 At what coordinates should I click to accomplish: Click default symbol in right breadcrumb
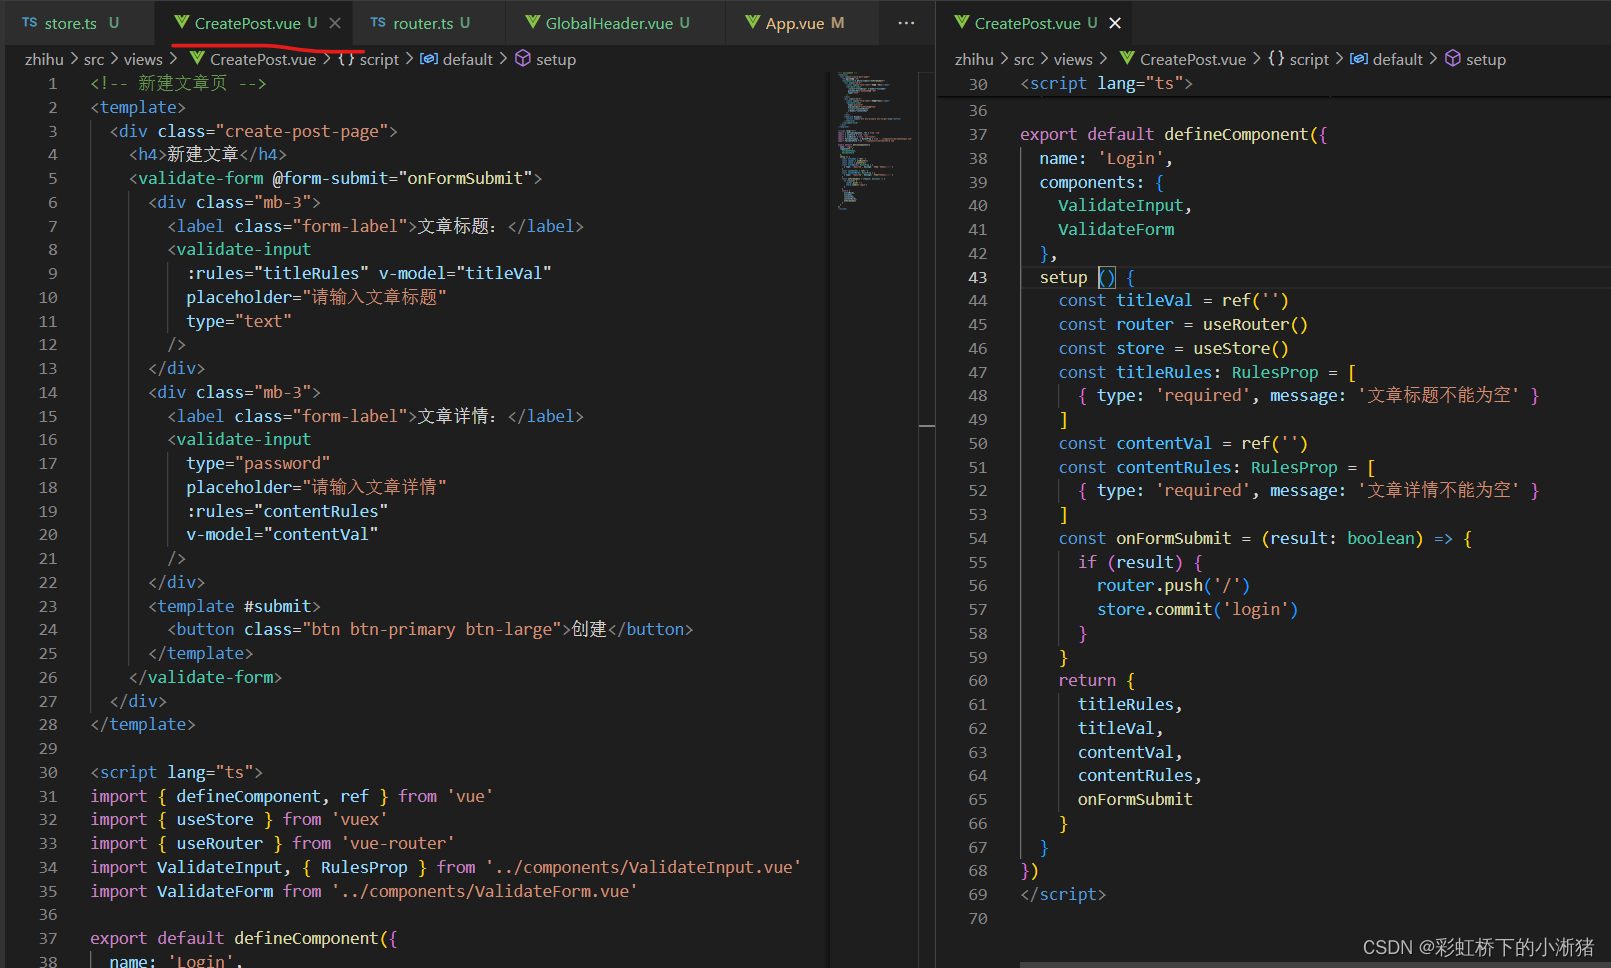point(1398,60)
